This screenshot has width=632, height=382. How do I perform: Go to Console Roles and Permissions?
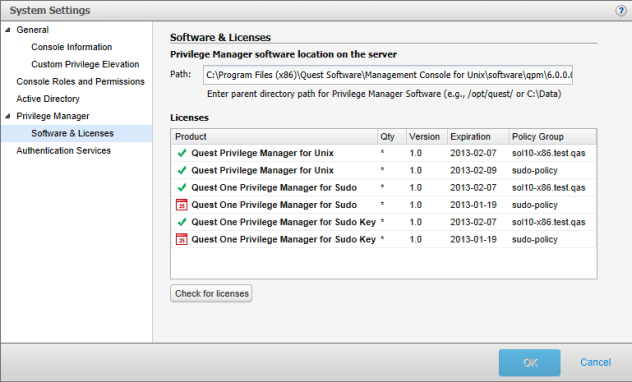click(x=80, y=82)
